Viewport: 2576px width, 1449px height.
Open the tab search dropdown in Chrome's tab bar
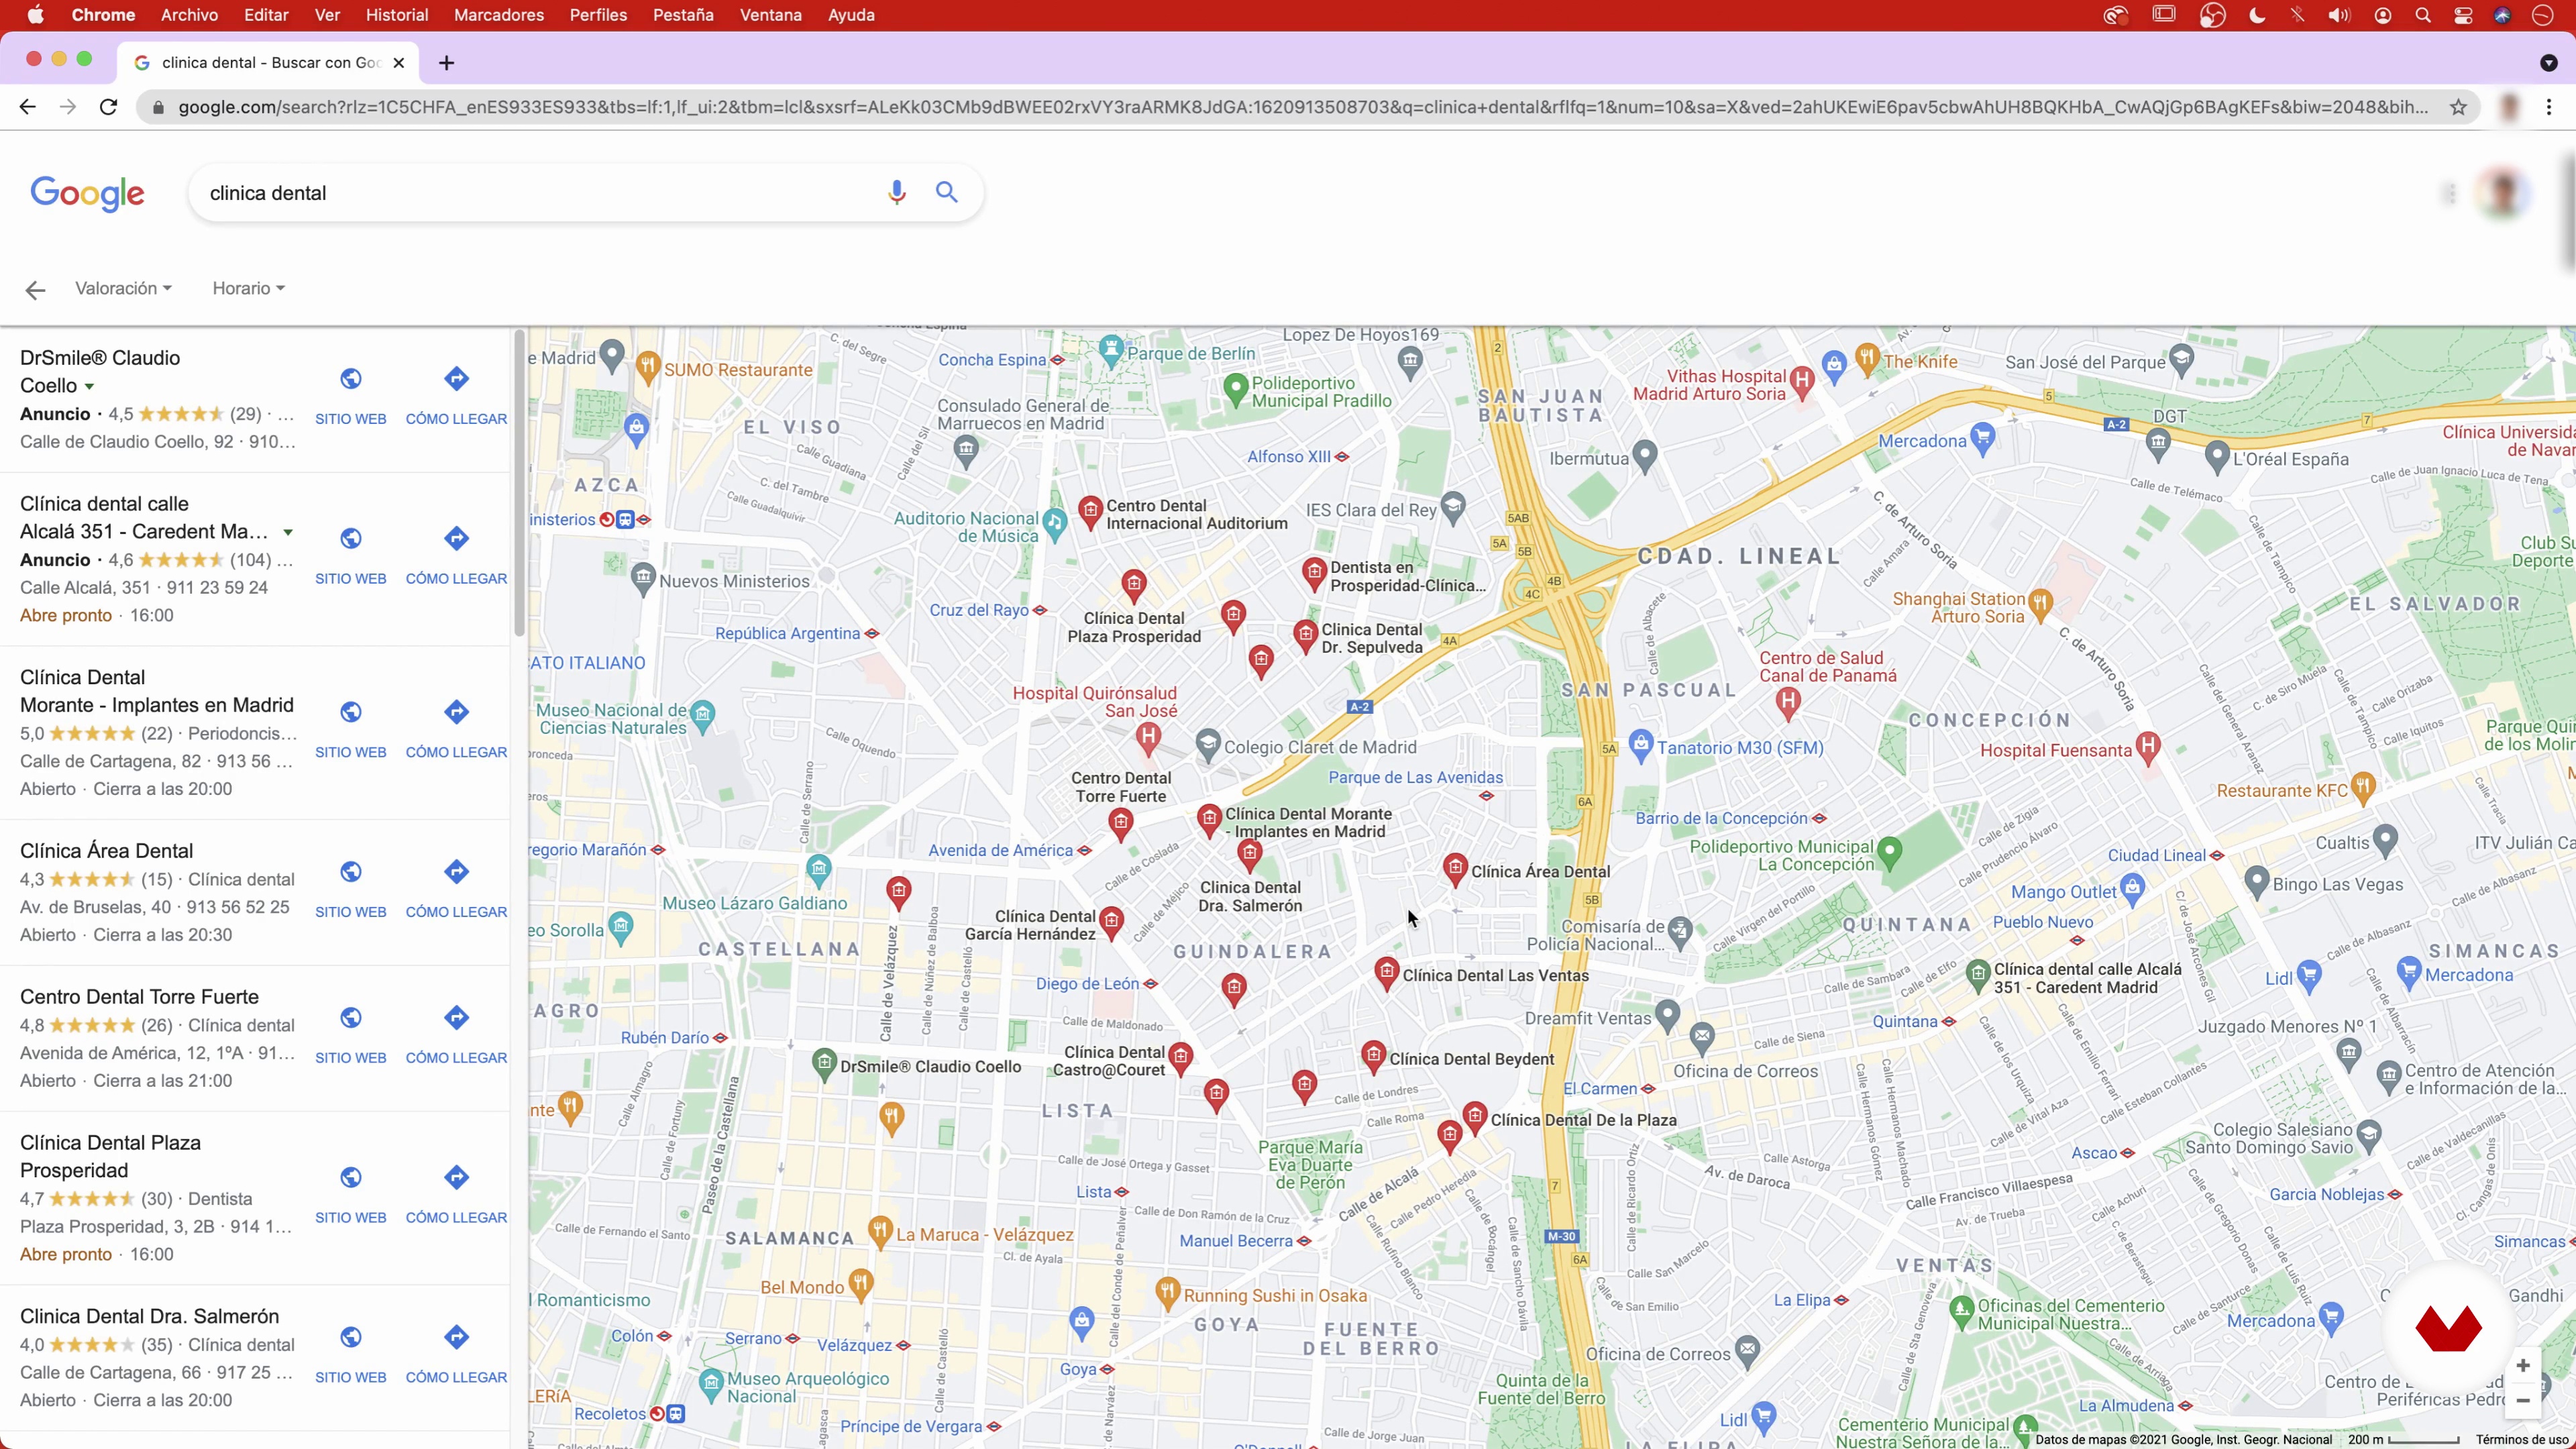(2549, 63)
